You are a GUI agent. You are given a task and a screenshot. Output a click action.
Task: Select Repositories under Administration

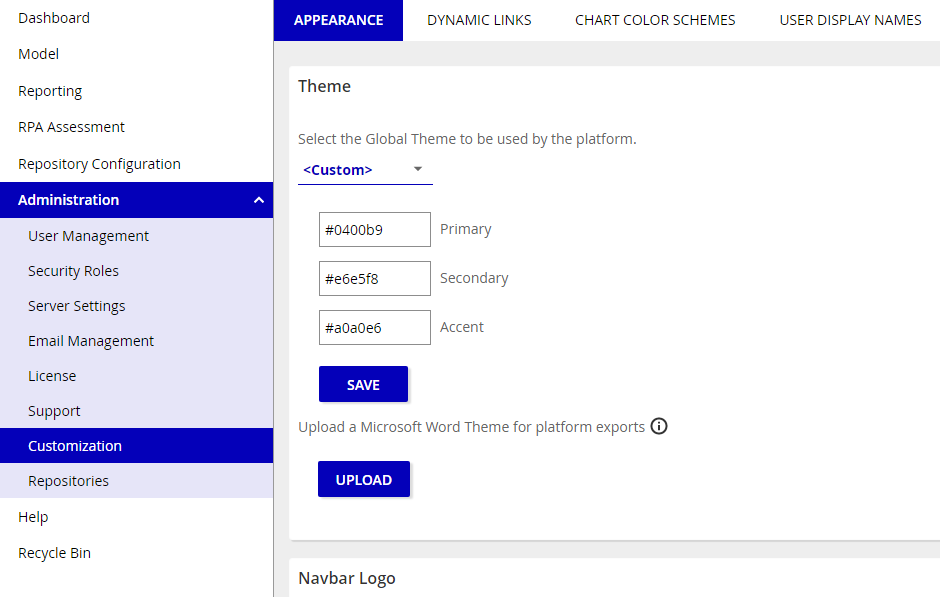[x=68, y=481]
